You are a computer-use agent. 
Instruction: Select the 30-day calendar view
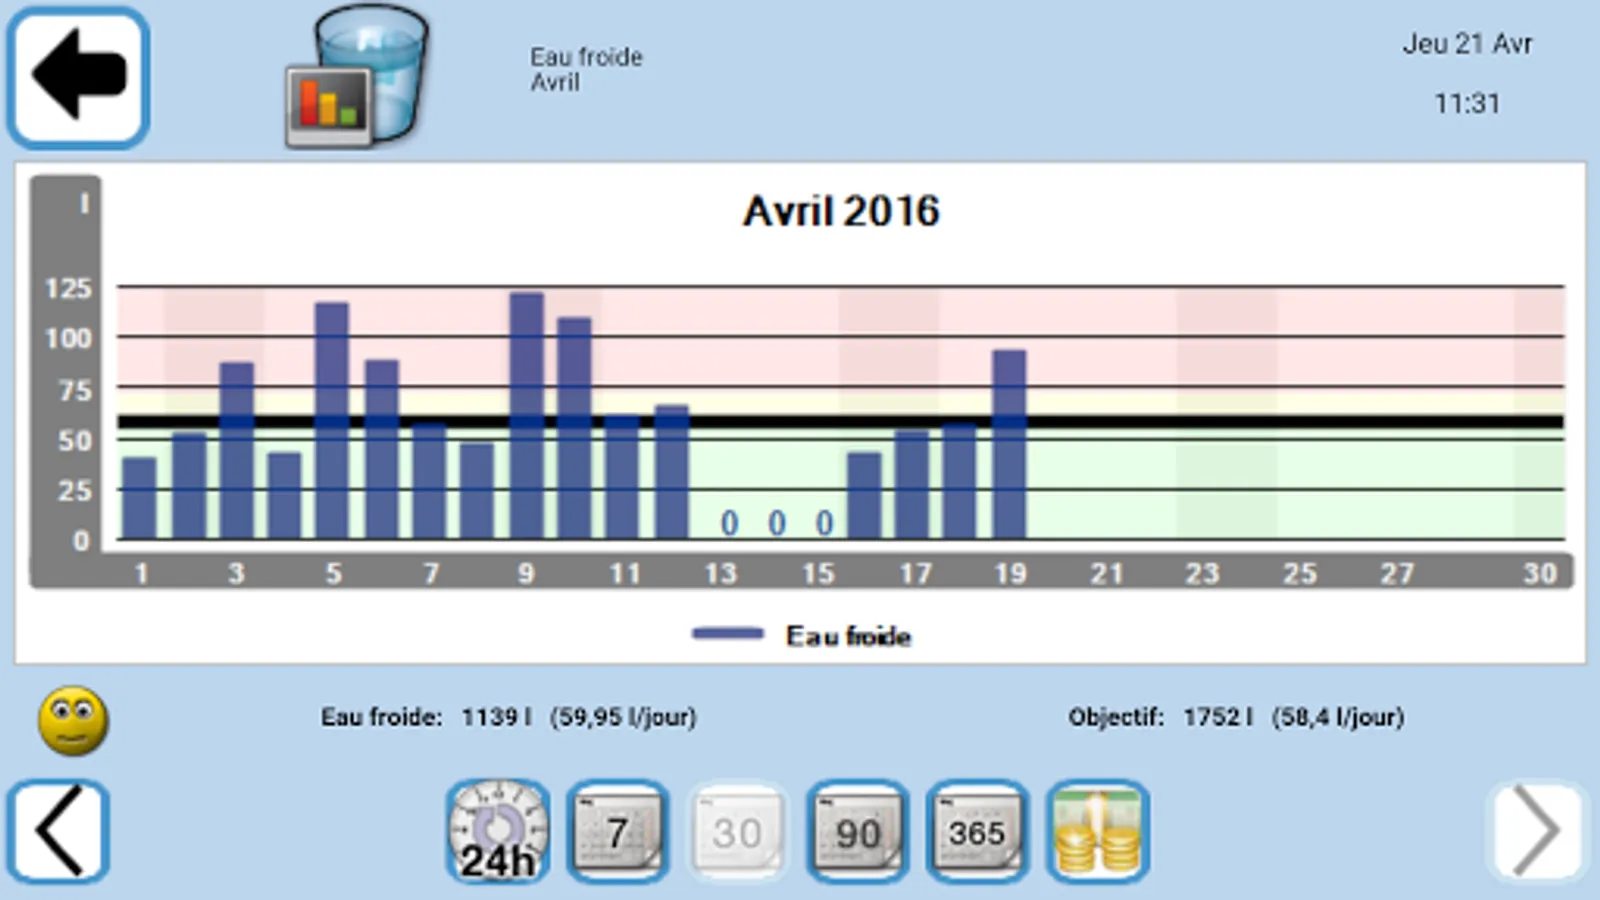point(737,831)
